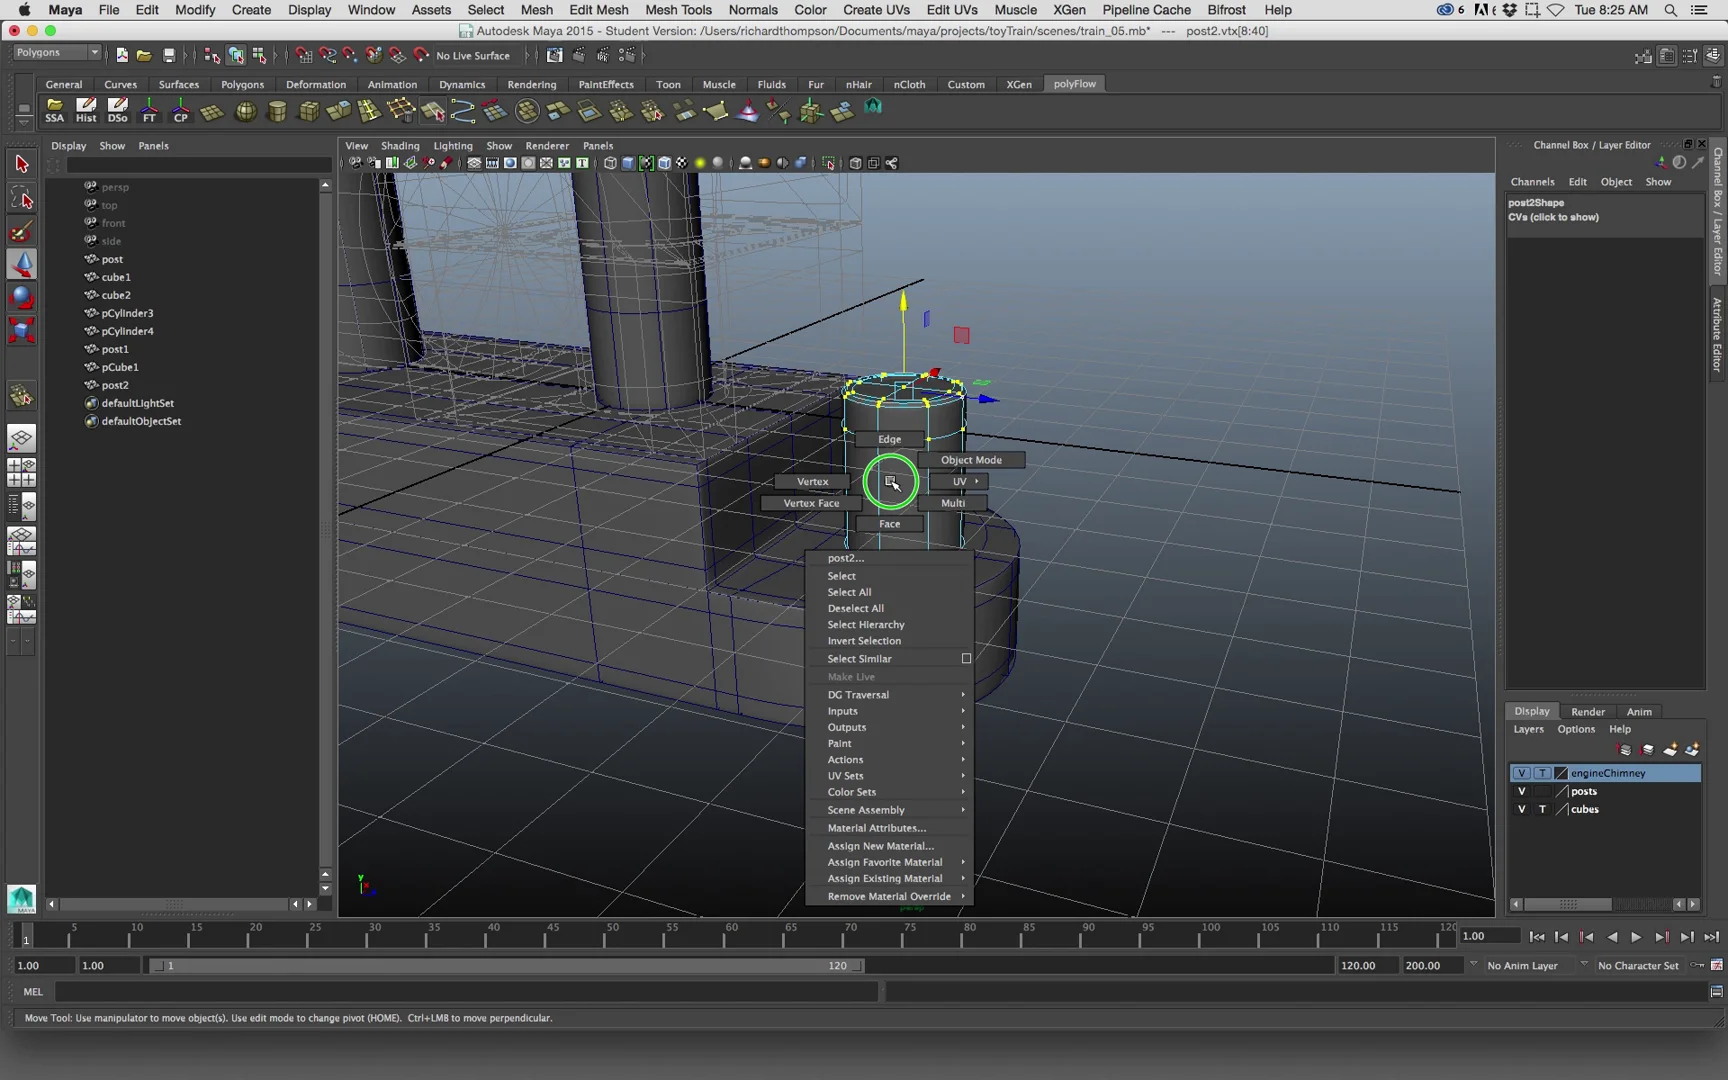Click the polySphere icon on the Polygons shelf

coord(245,110)
